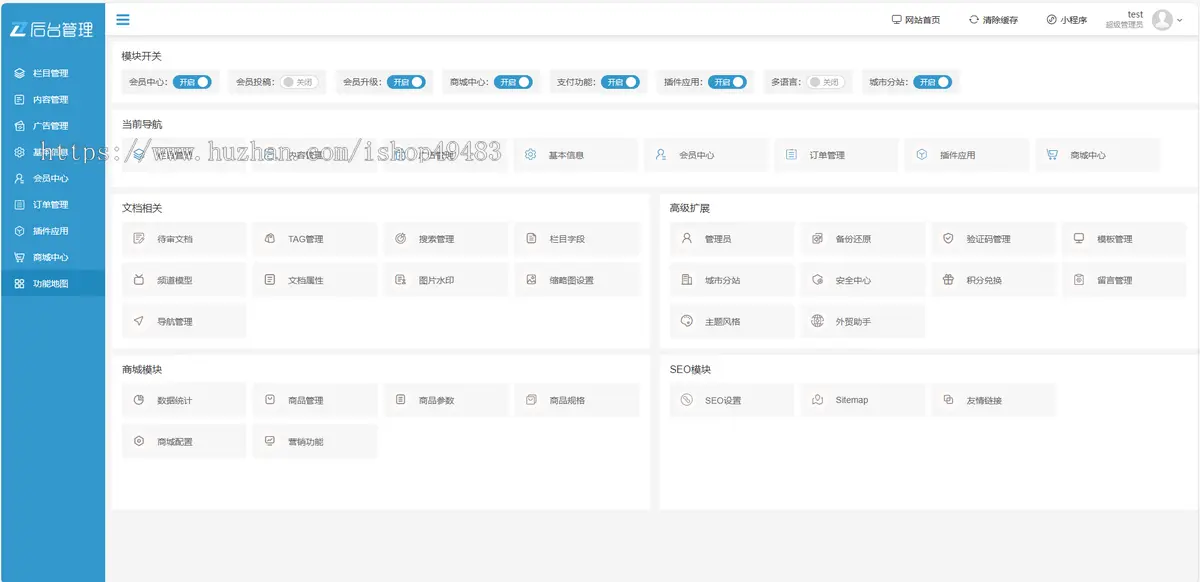
Task: Open the 缩略图设置 card
Action: coord(577,280)
